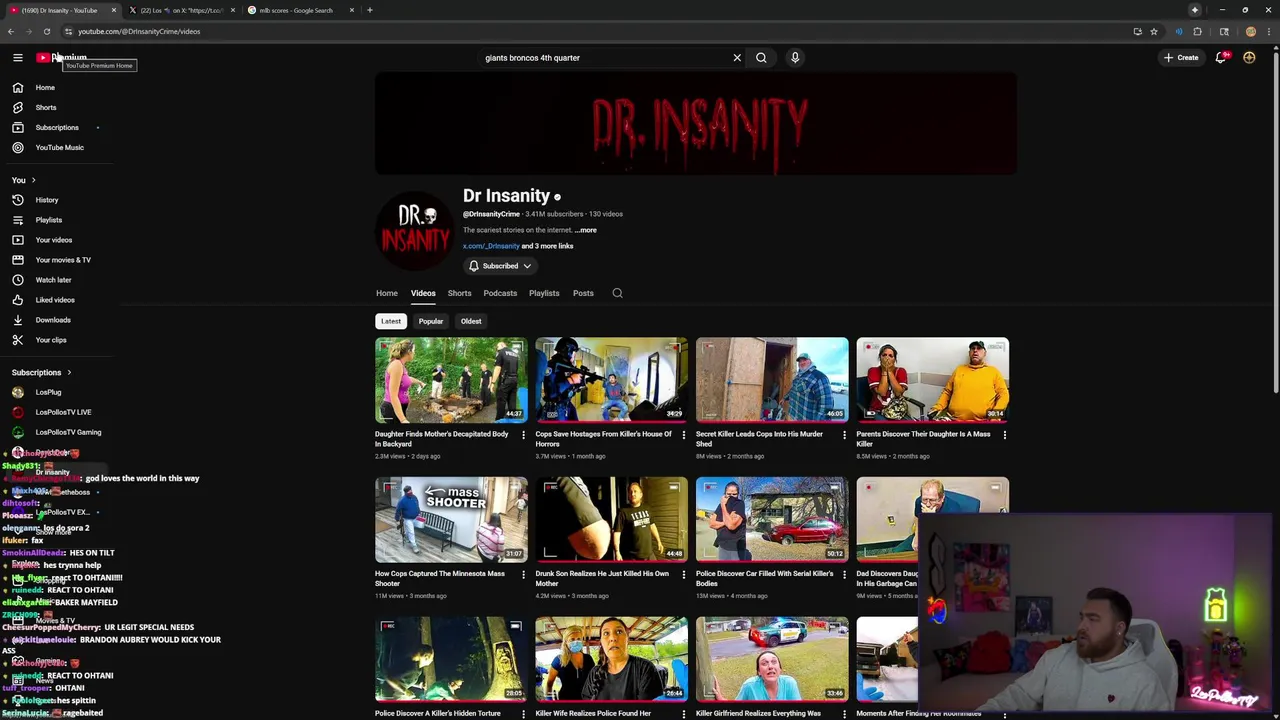Screen dimensions: 1280x720
Task: Switch to the X browser tab
Action: point(180,10)
